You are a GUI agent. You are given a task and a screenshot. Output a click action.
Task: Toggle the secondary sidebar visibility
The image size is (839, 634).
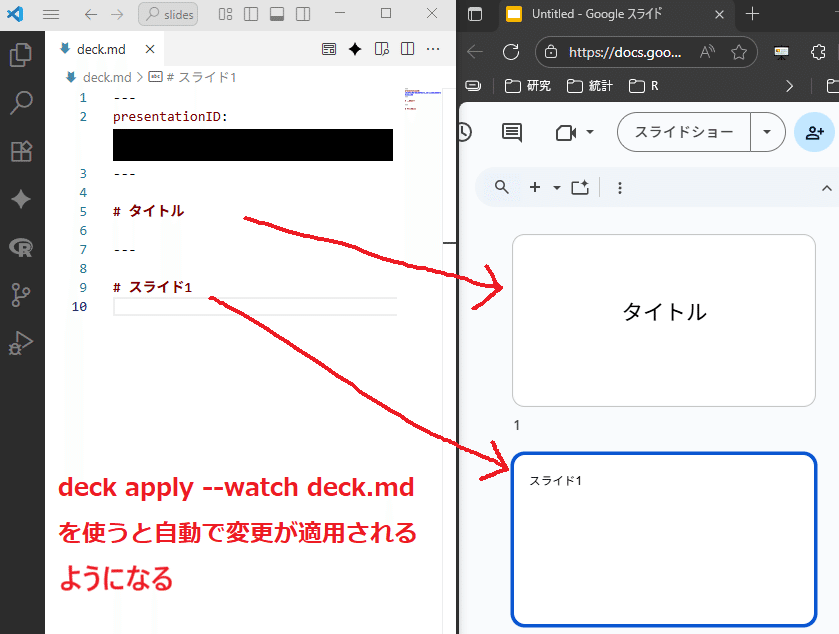[x=303, y=14]
